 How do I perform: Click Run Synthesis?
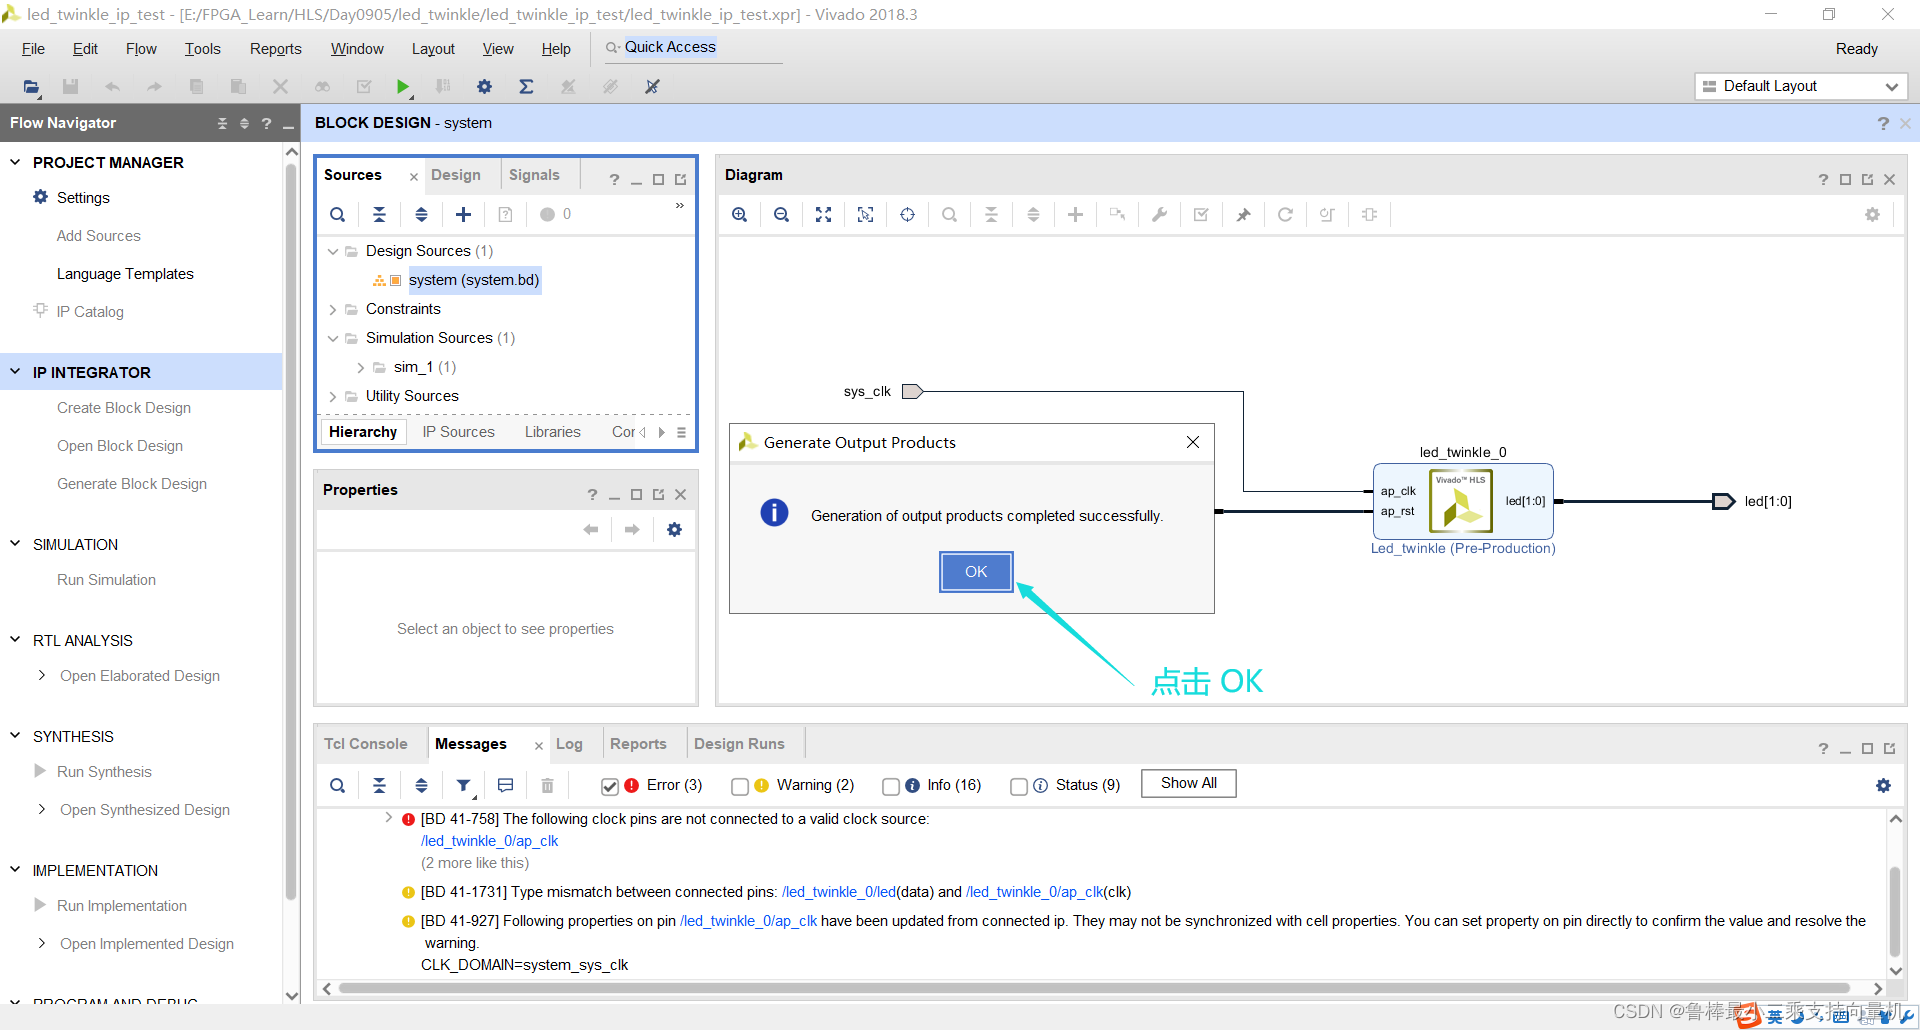[104, 772]
